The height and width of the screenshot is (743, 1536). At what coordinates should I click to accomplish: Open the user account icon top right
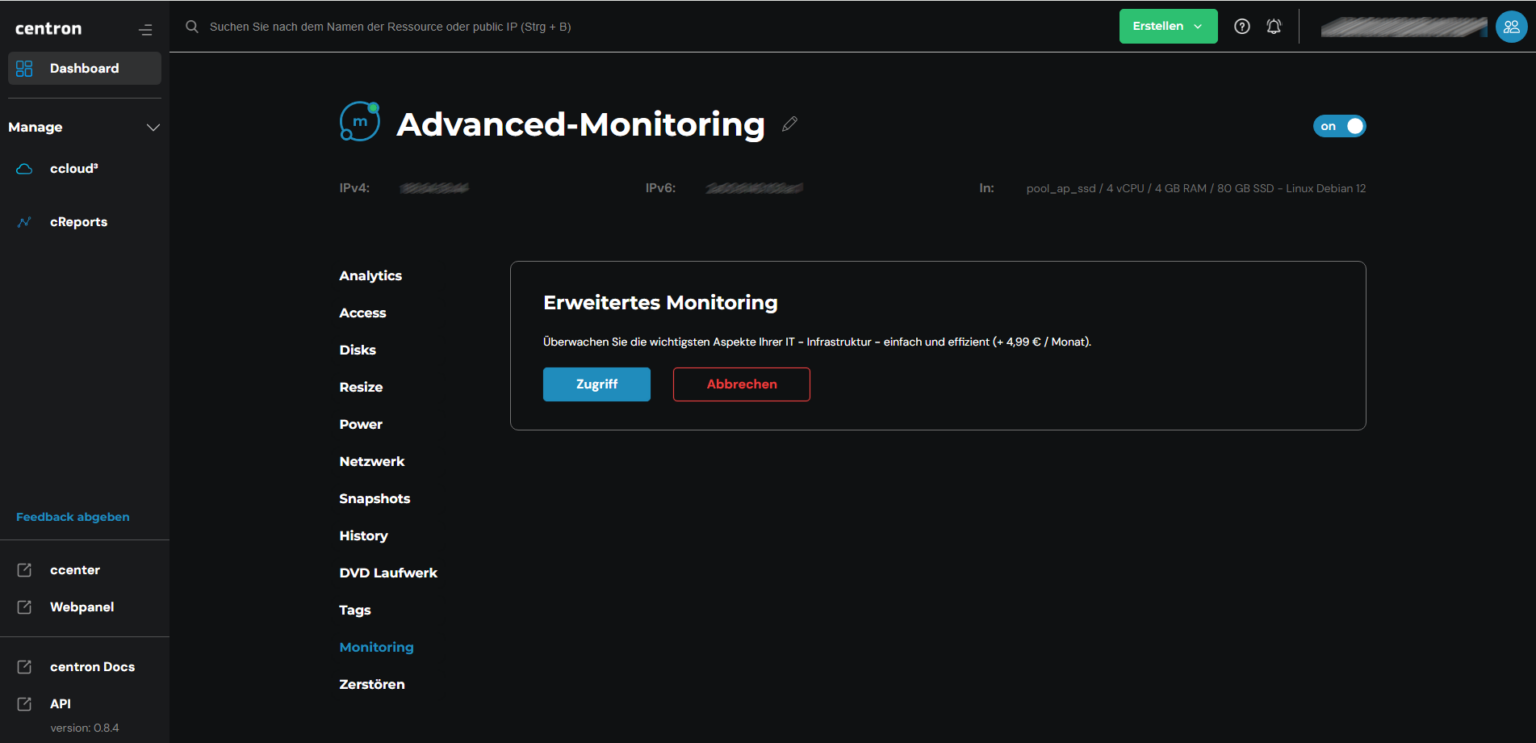tap(1511, 27)
